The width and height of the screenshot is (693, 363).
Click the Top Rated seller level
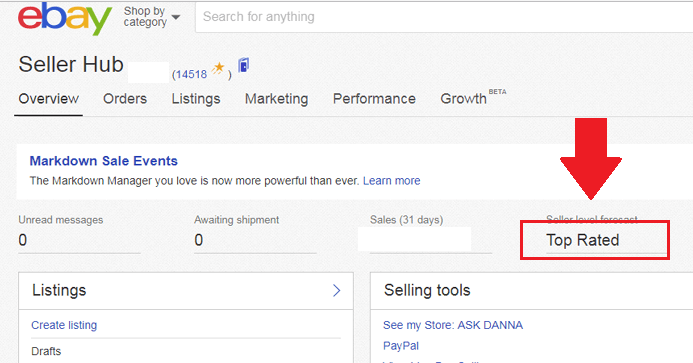583,240
